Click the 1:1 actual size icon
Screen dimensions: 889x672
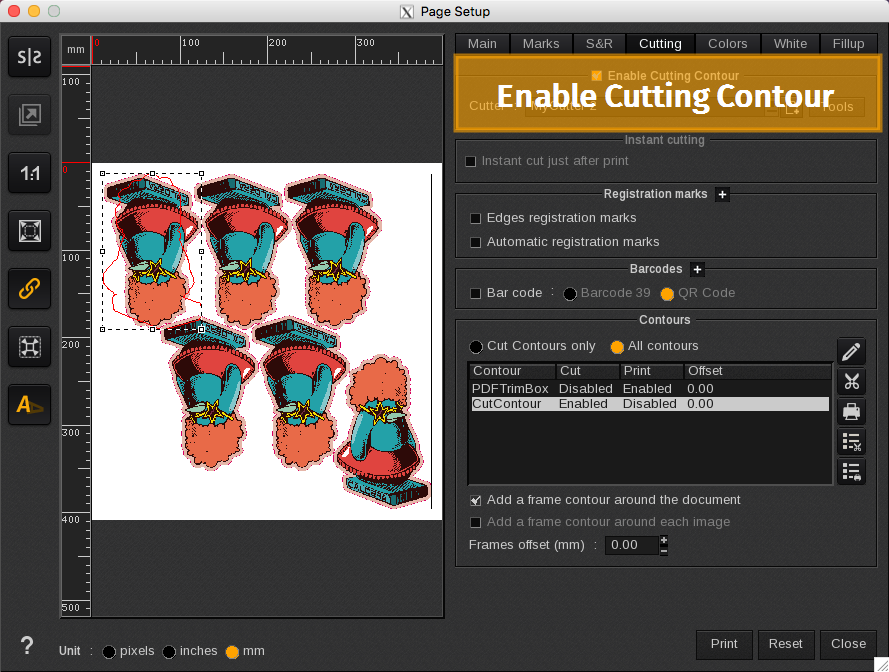point(30,174)
